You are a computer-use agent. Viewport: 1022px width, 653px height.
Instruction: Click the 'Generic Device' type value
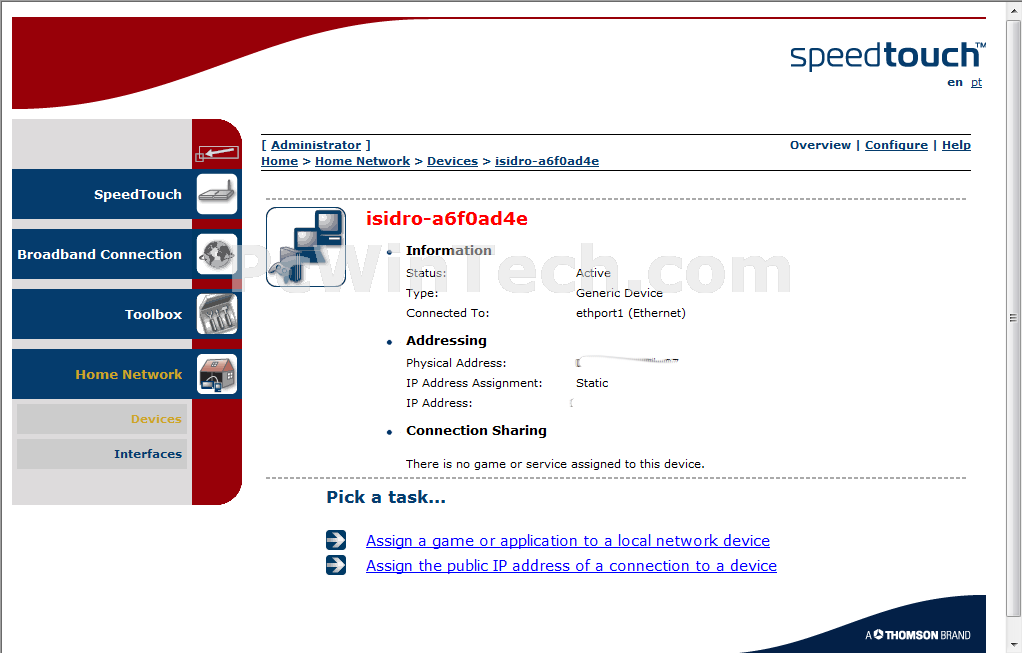click(619, 293)
